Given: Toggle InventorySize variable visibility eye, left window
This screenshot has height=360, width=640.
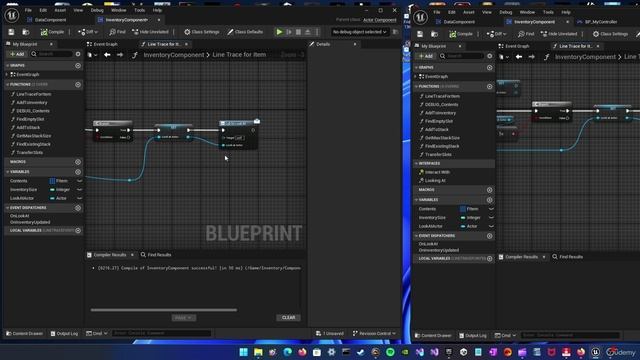Looking at the screenshot, I should [x=80, y=190].
